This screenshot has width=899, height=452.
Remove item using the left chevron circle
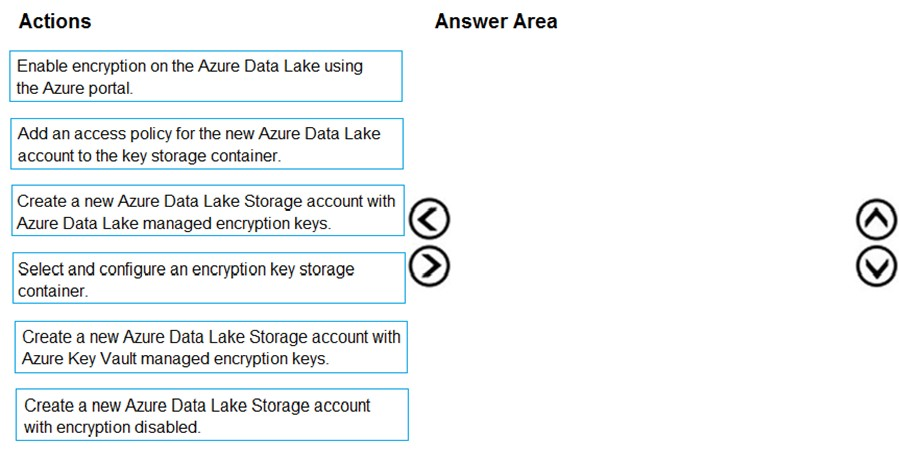[429, 219]
